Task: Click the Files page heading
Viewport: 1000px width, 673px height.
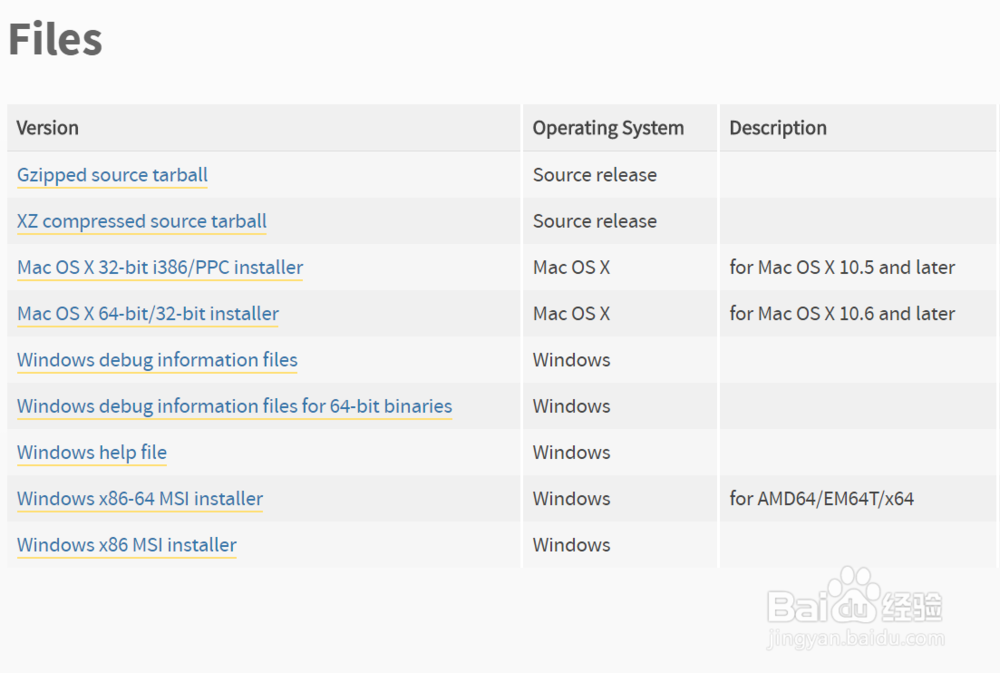Action: pos(55,39)
